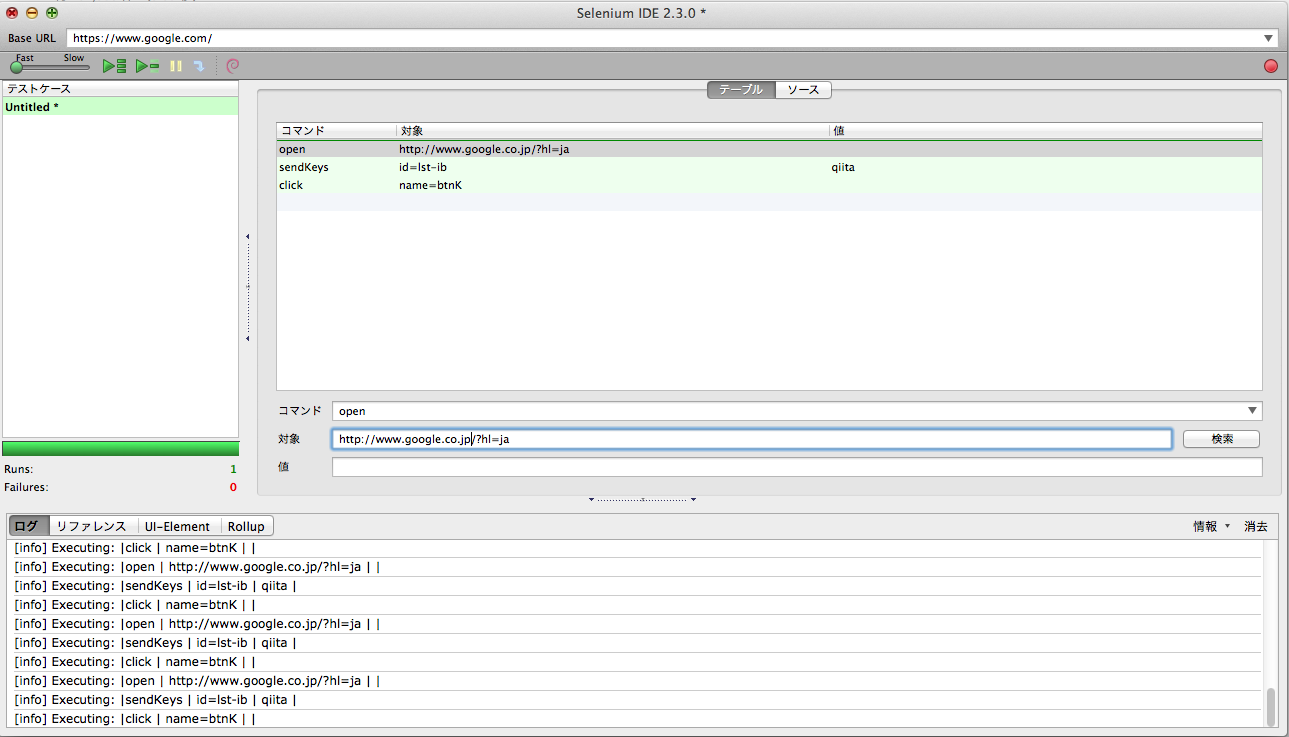Image resolution: width=1289 pixels, height=737 pixels.
Task: Click the 検索 button
Action: pos(1221,439)
